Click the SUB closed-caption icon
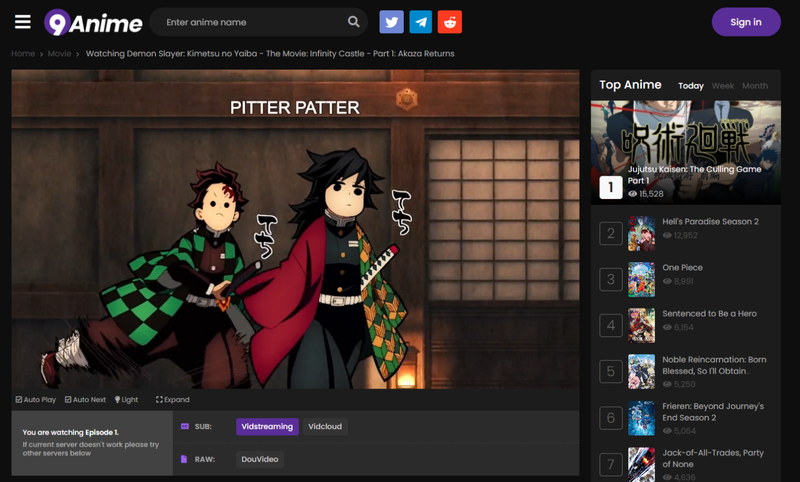Screen dimensions: 800x482 tap(185, 426)
